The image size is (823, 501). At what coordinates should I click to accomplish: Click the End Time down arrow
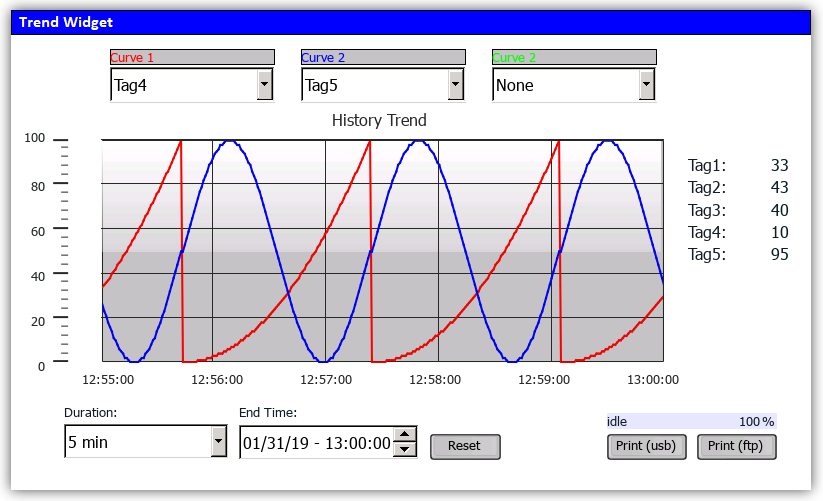pos(404,450)
